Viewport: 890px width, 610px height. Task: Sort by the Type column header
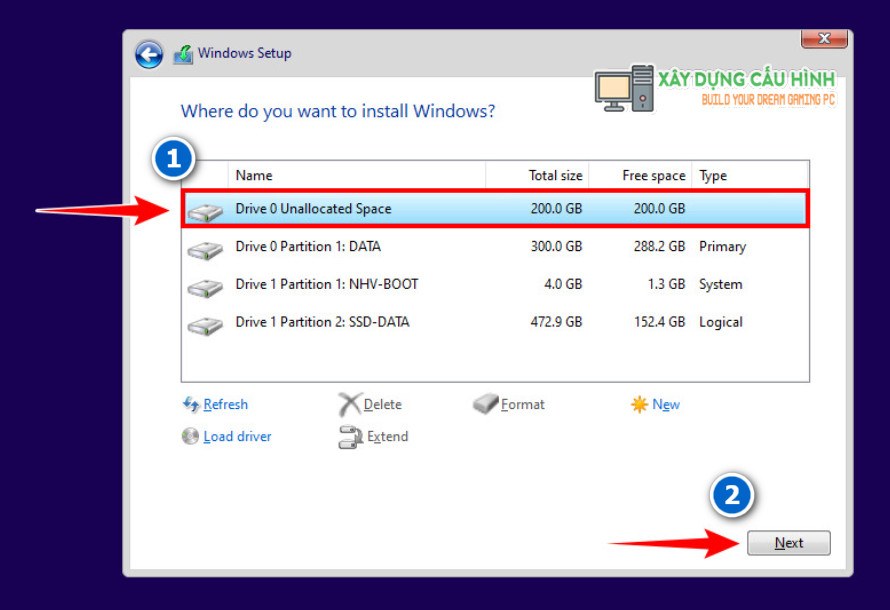[x=750, y=175]
